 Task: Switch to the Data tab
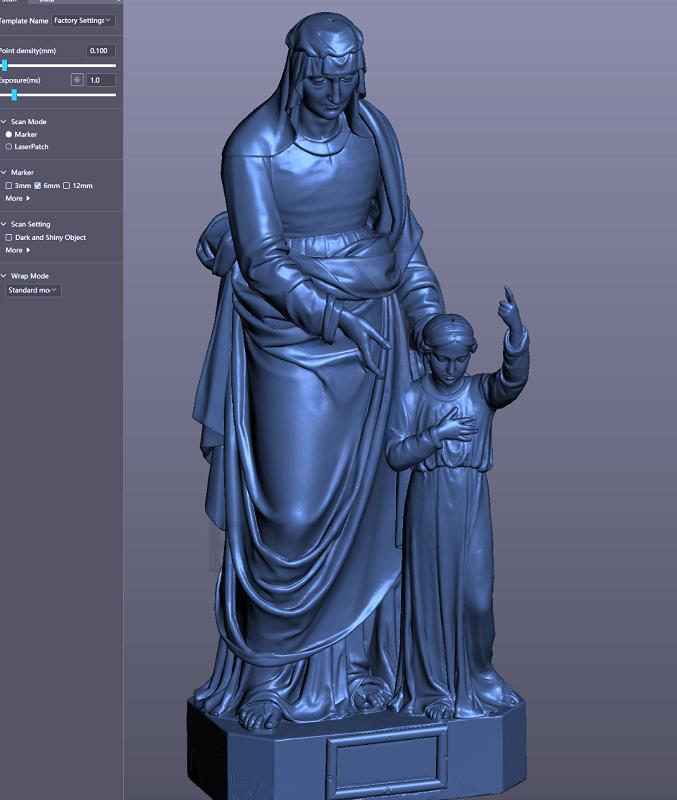coord(46,2)
